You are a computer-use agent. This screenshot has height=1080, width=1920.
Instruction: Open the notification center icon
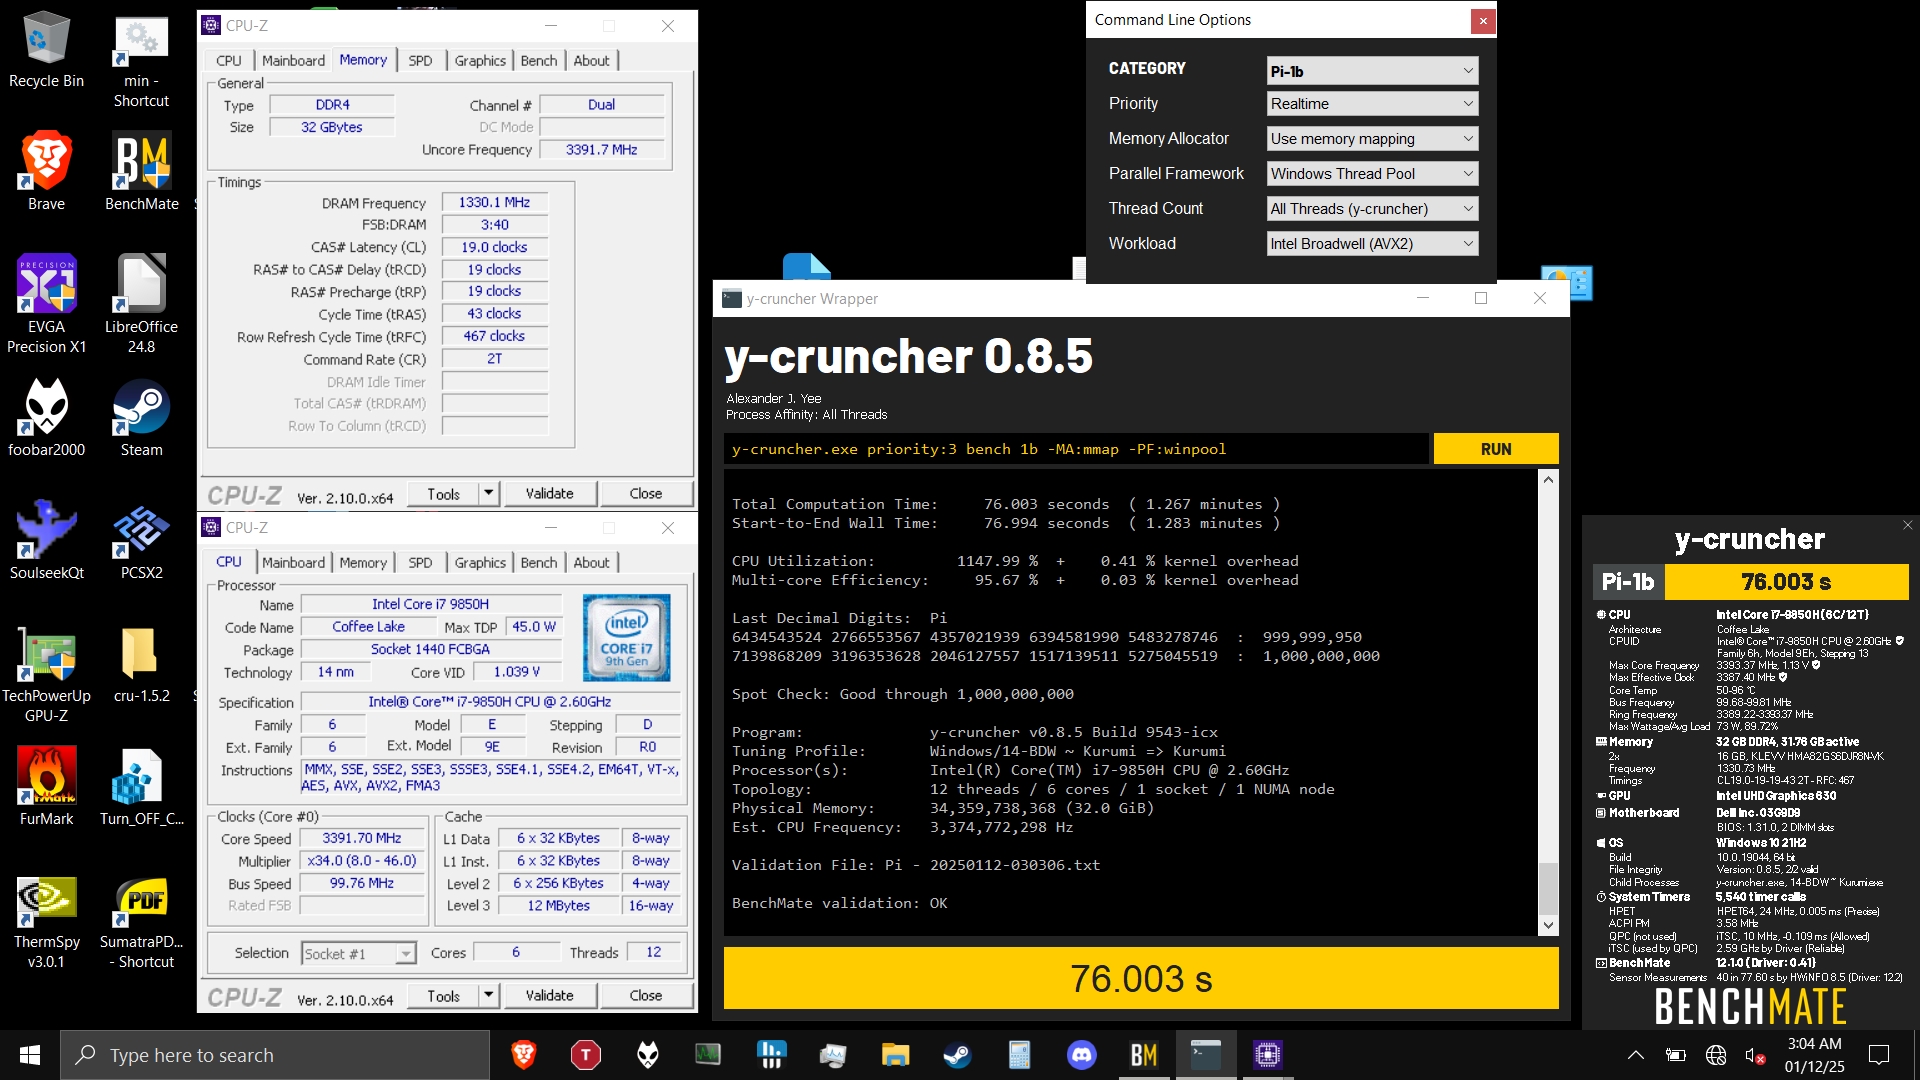(1879, 1054)
